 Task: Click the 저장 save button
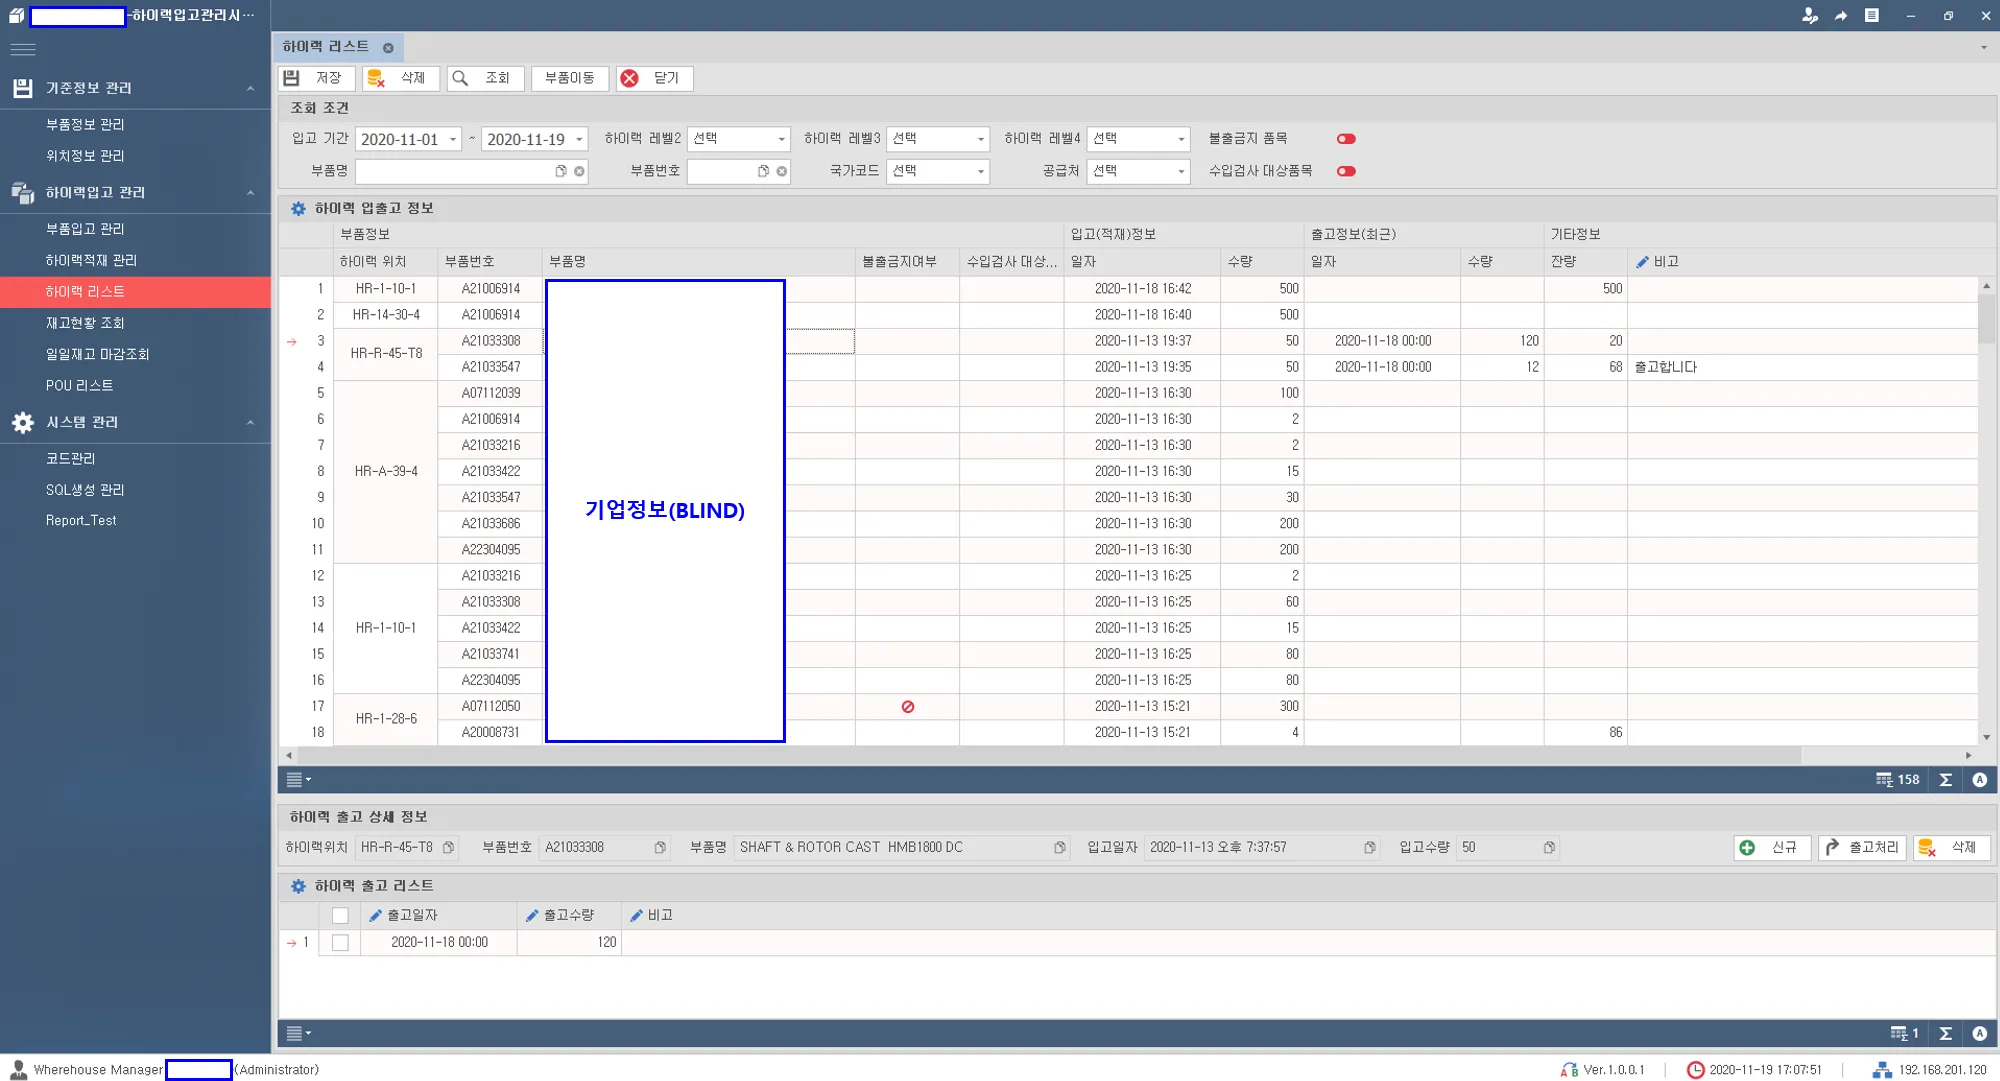point(316,78)
